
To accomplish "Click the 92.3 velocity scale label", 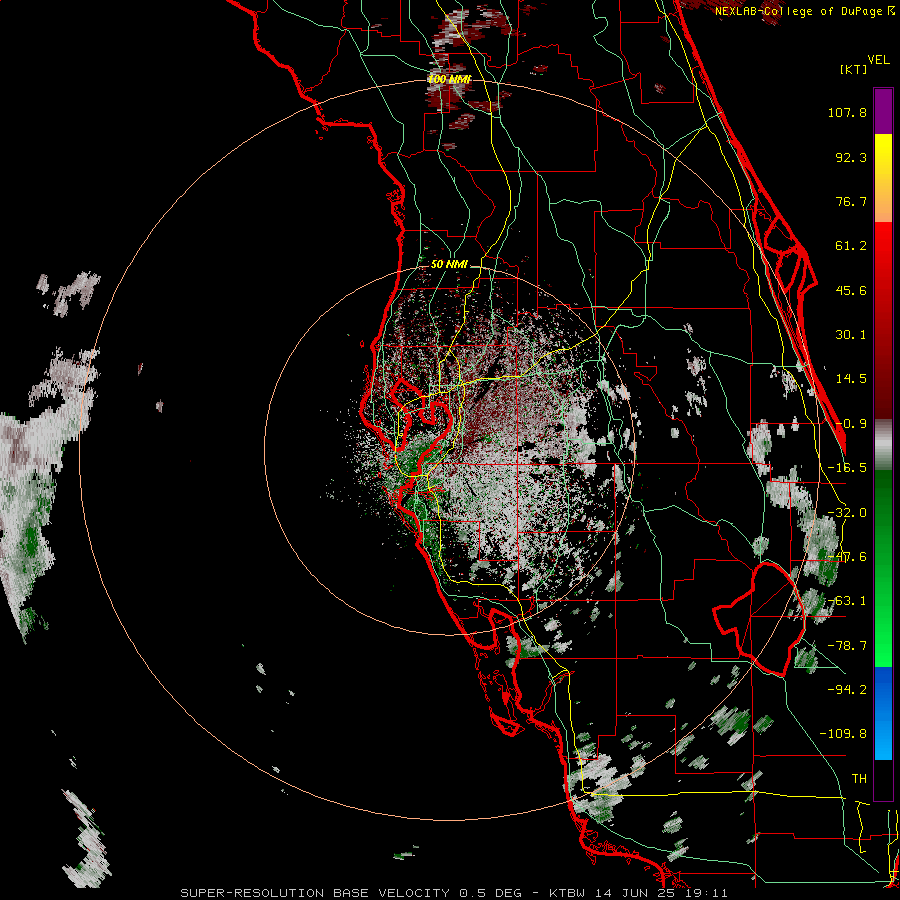I will point(851,157).
